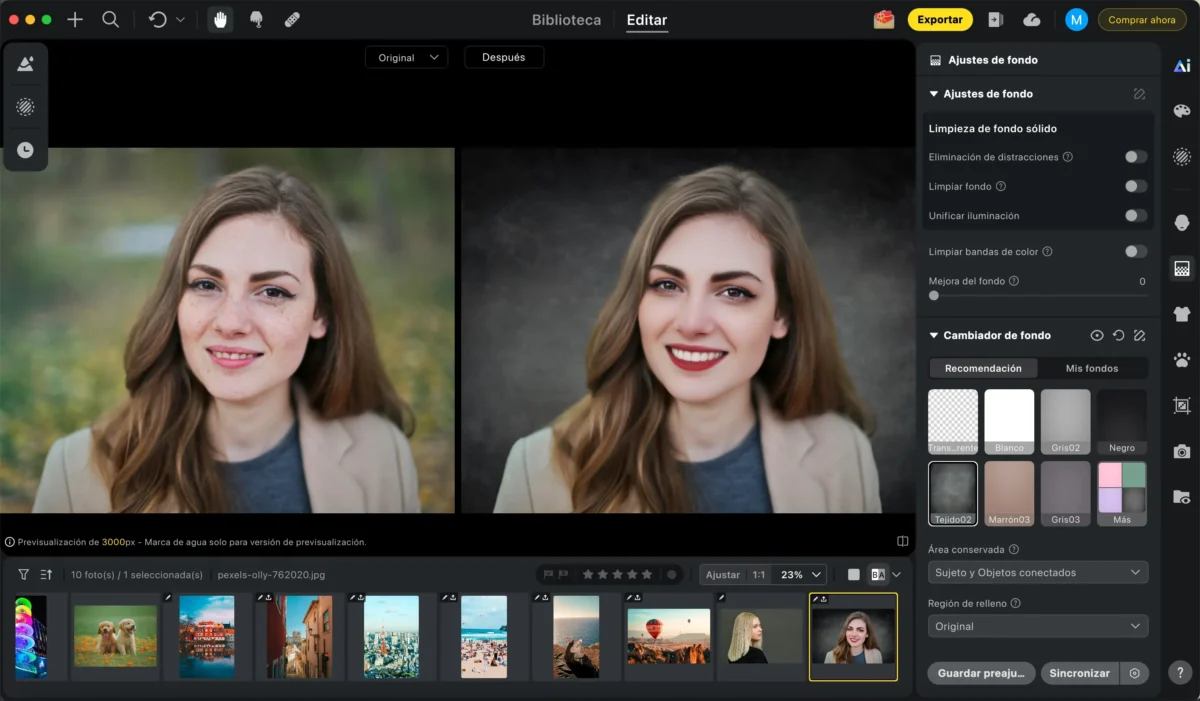Open the clothing t-shirt tool
This screenshot has height=701, width=1200.
click(1182, 314)
